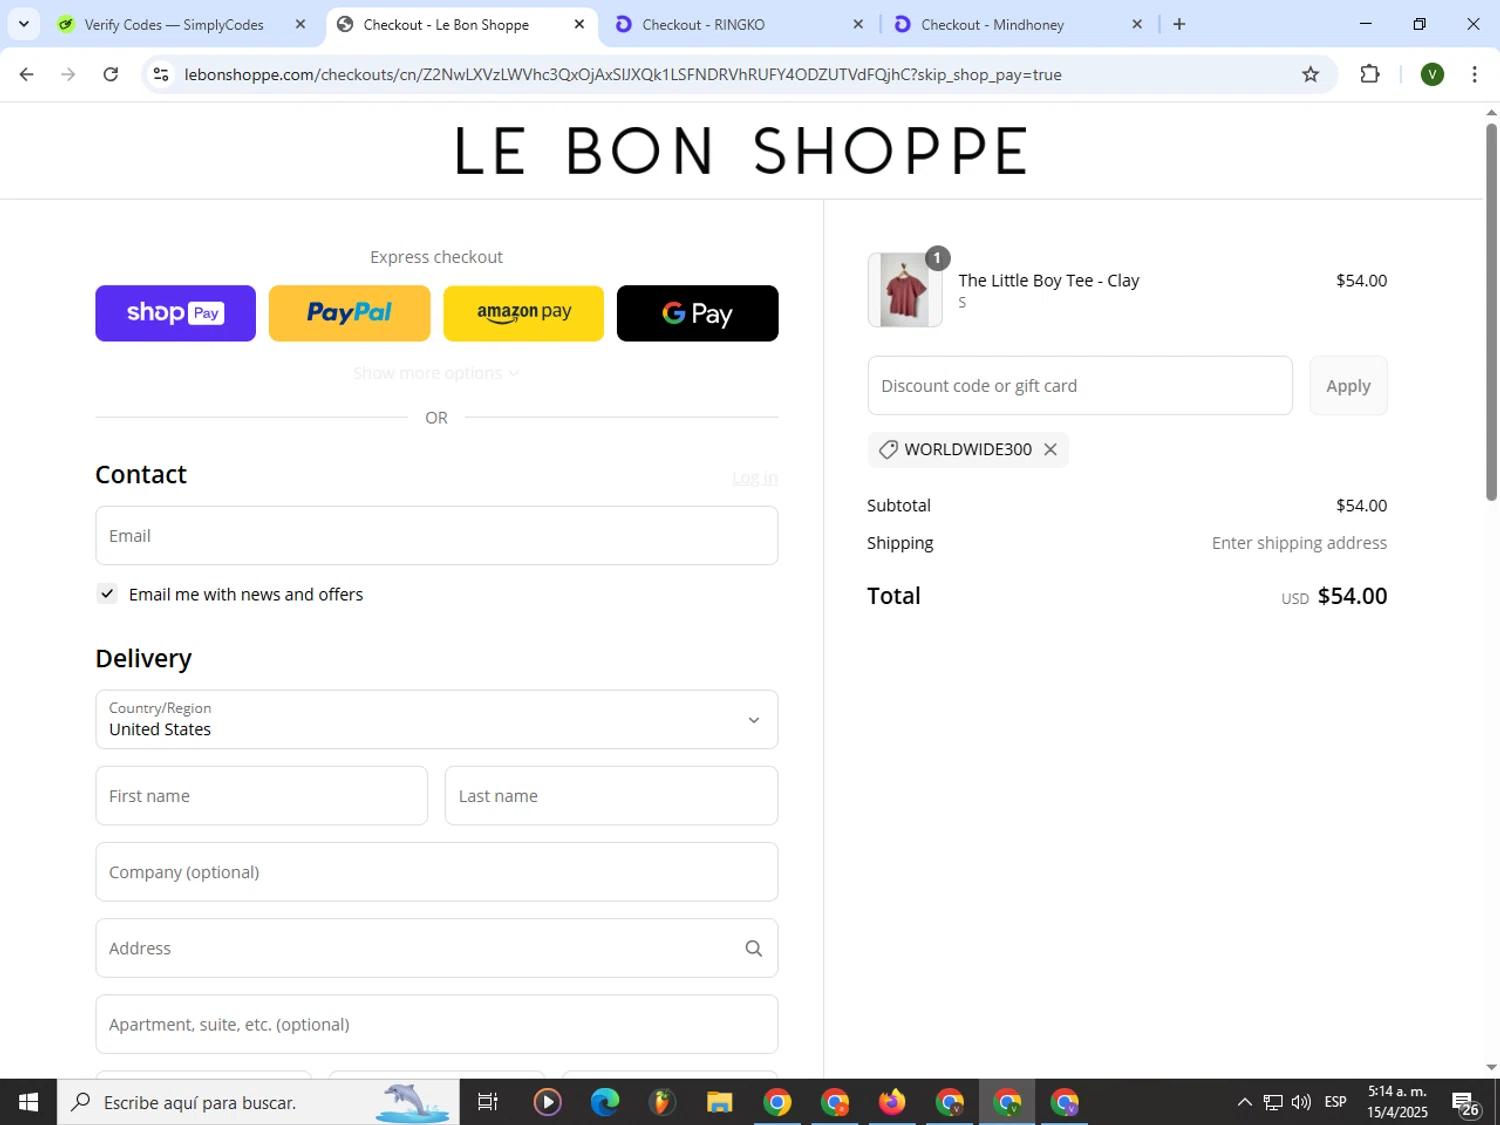This screenshot has width=1500, height=1125.
Task: Click the address search magnifier icon
Action: (x=753, y=948)
